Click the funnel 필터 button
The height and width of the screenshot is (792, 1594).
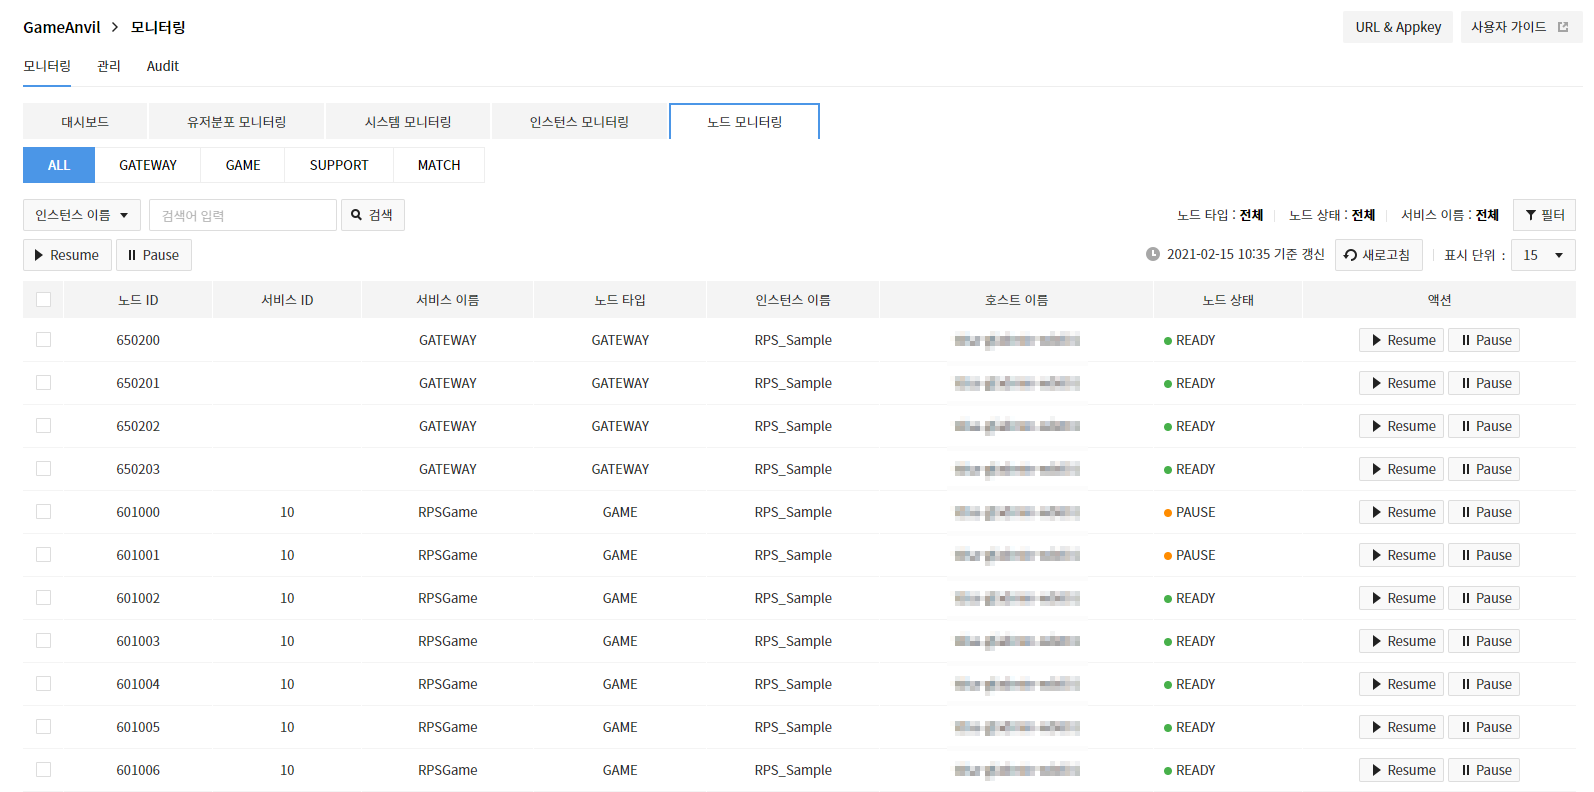pos(1544,215)
